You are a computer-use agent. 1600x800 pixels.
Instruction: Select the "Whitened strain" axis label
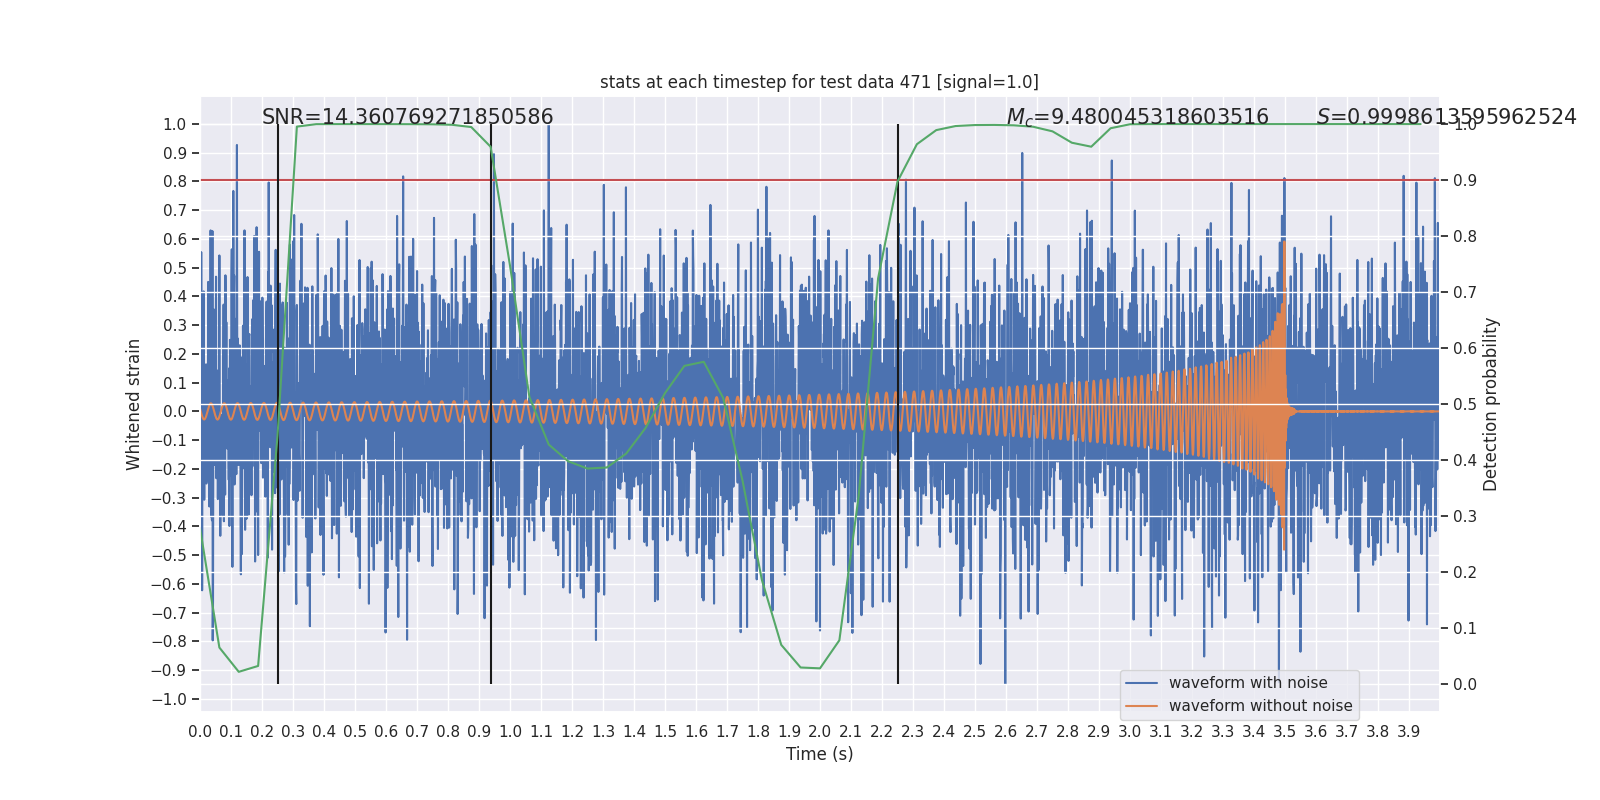point(134,404)
